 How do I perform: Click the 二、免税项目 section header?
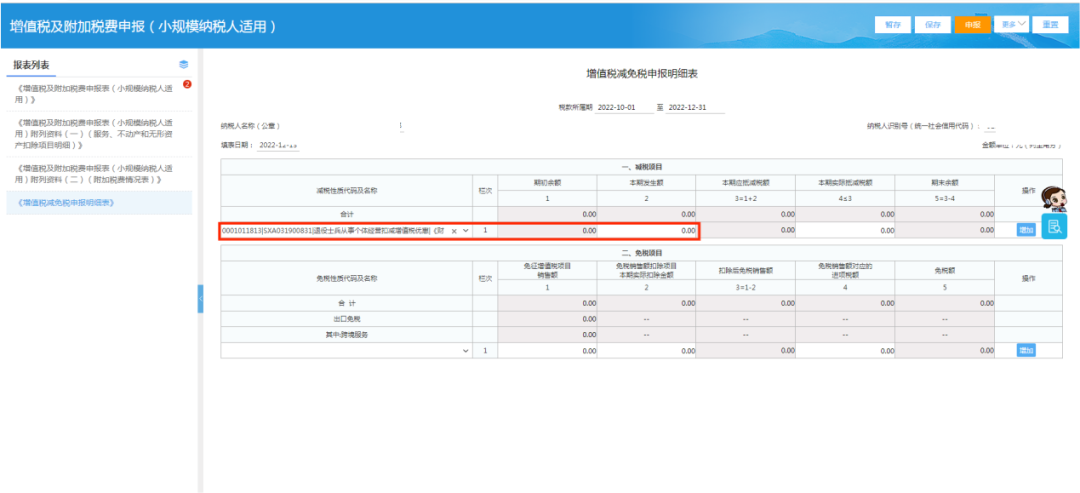(641, 253)
